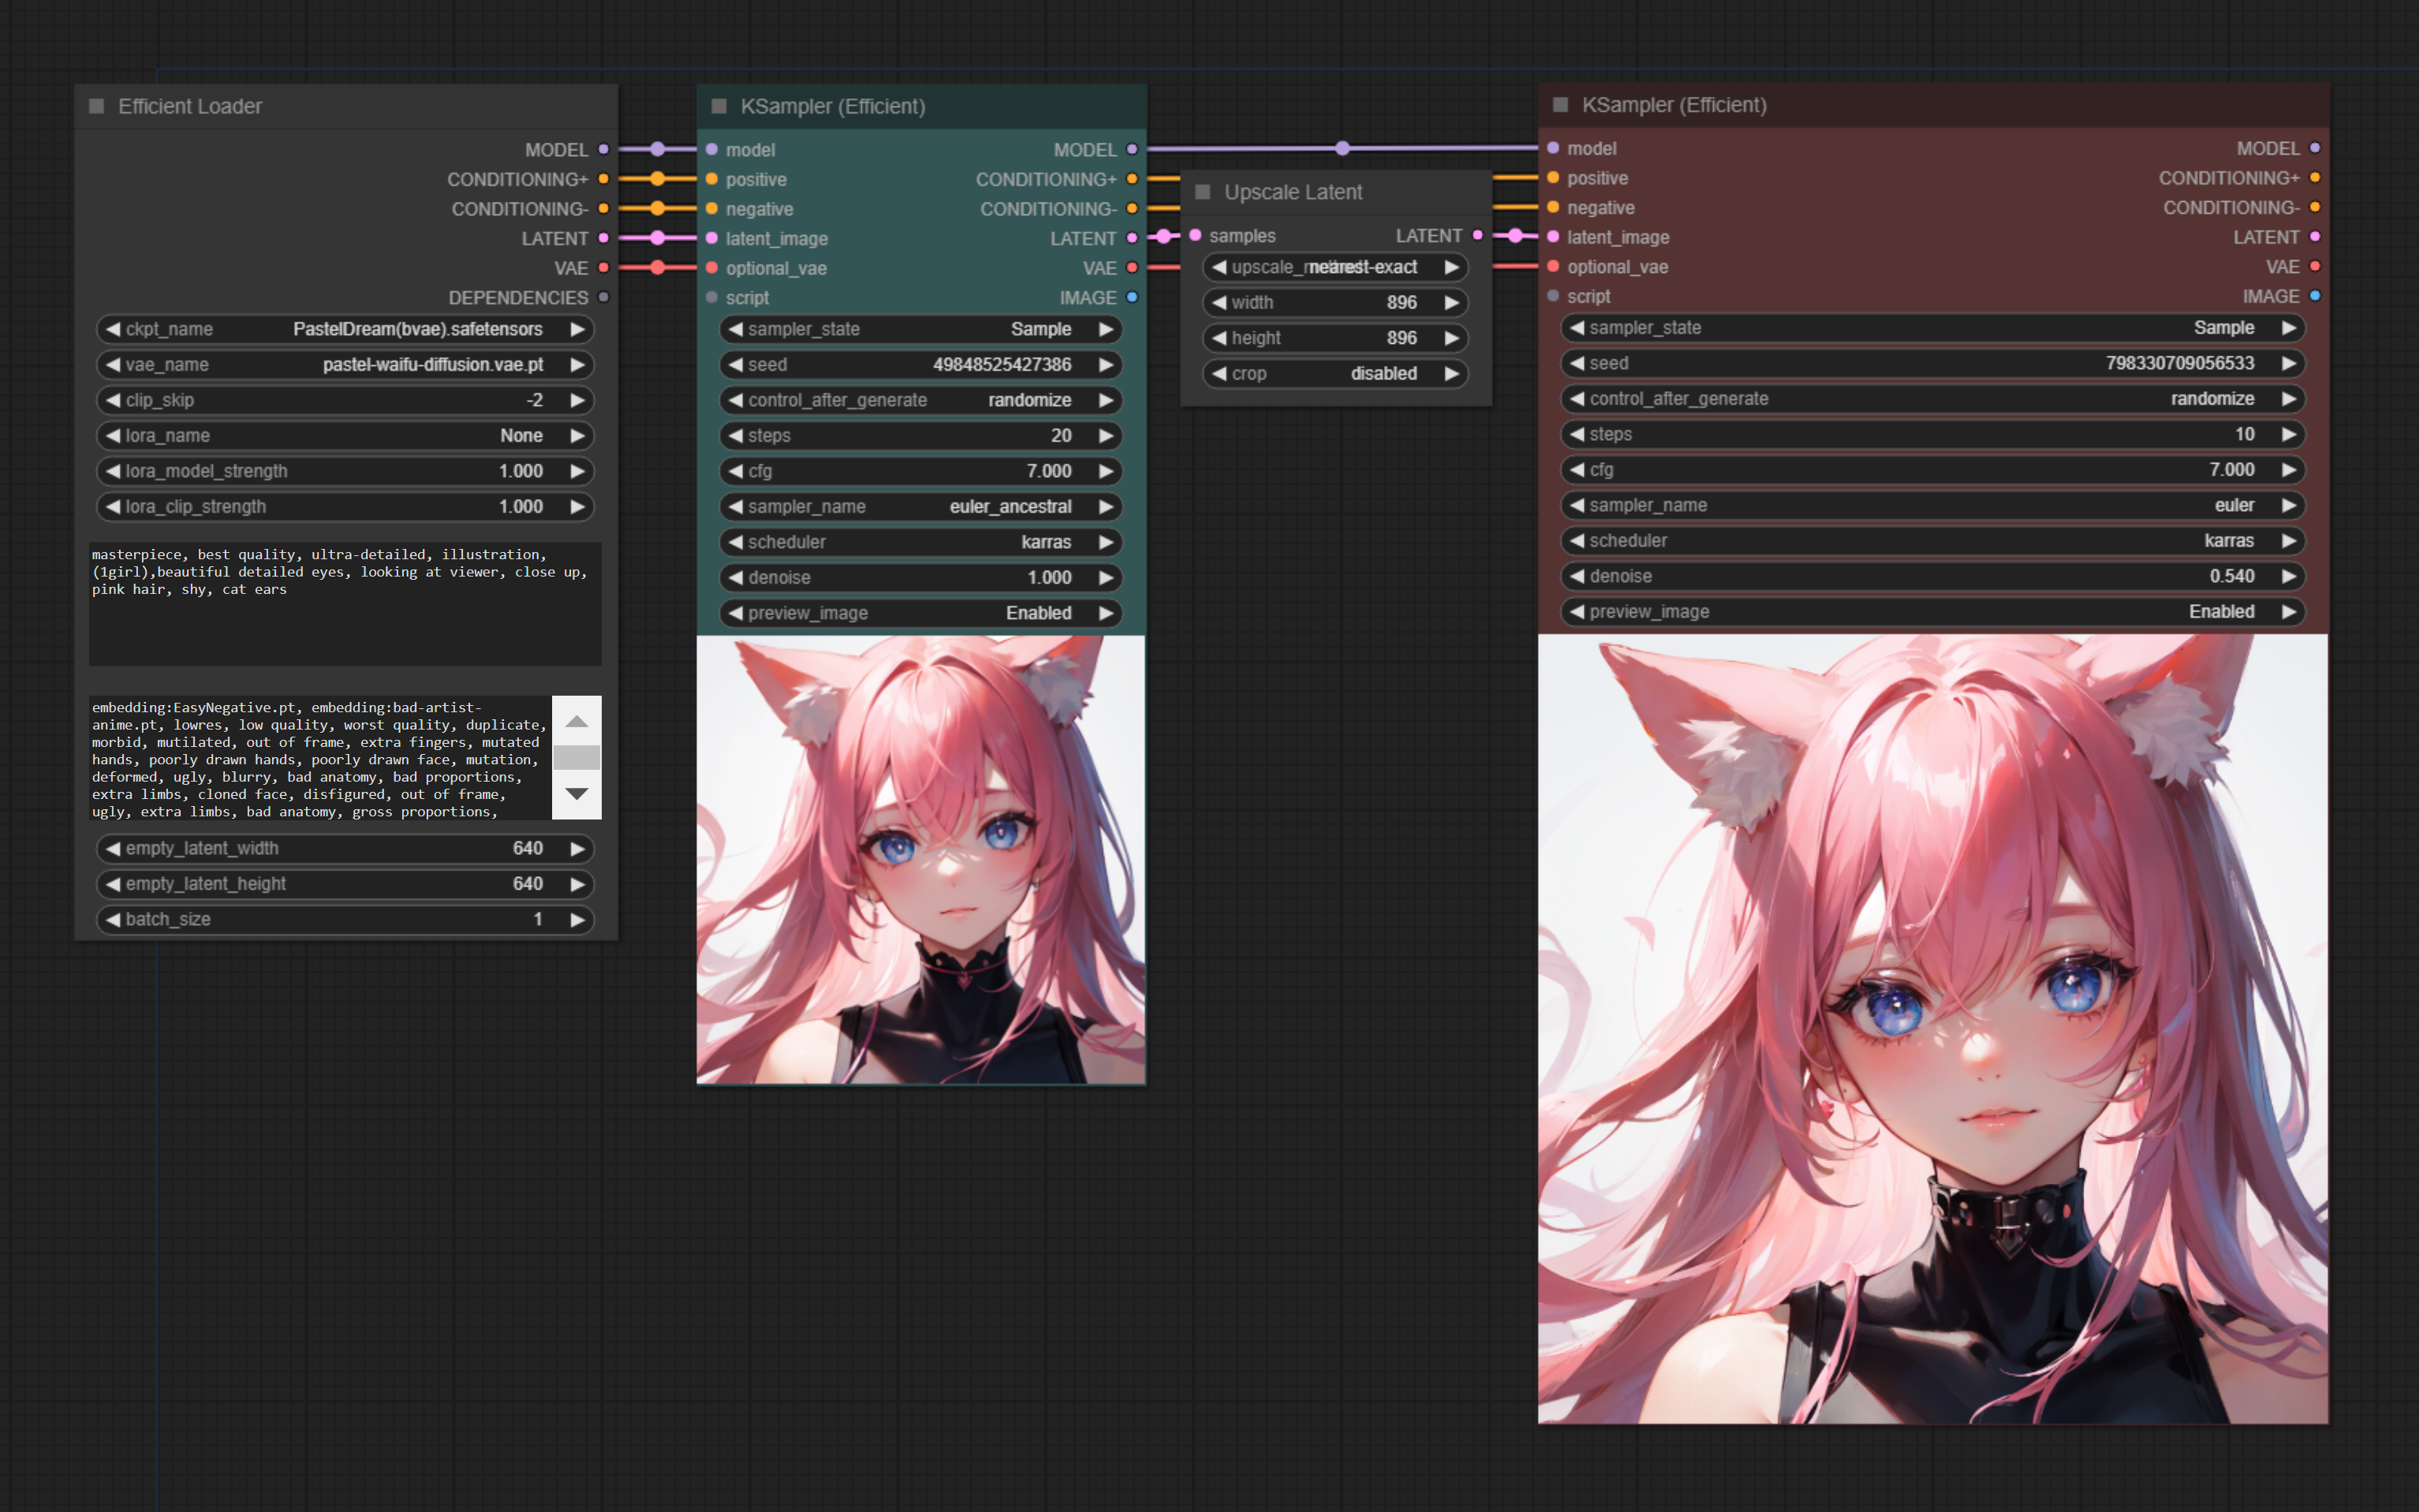Image resolution: width=2419 pixels, height=1512 pixels.
Task: Collapse the Efficient Loader node via title square
Action: coord(97,106)
